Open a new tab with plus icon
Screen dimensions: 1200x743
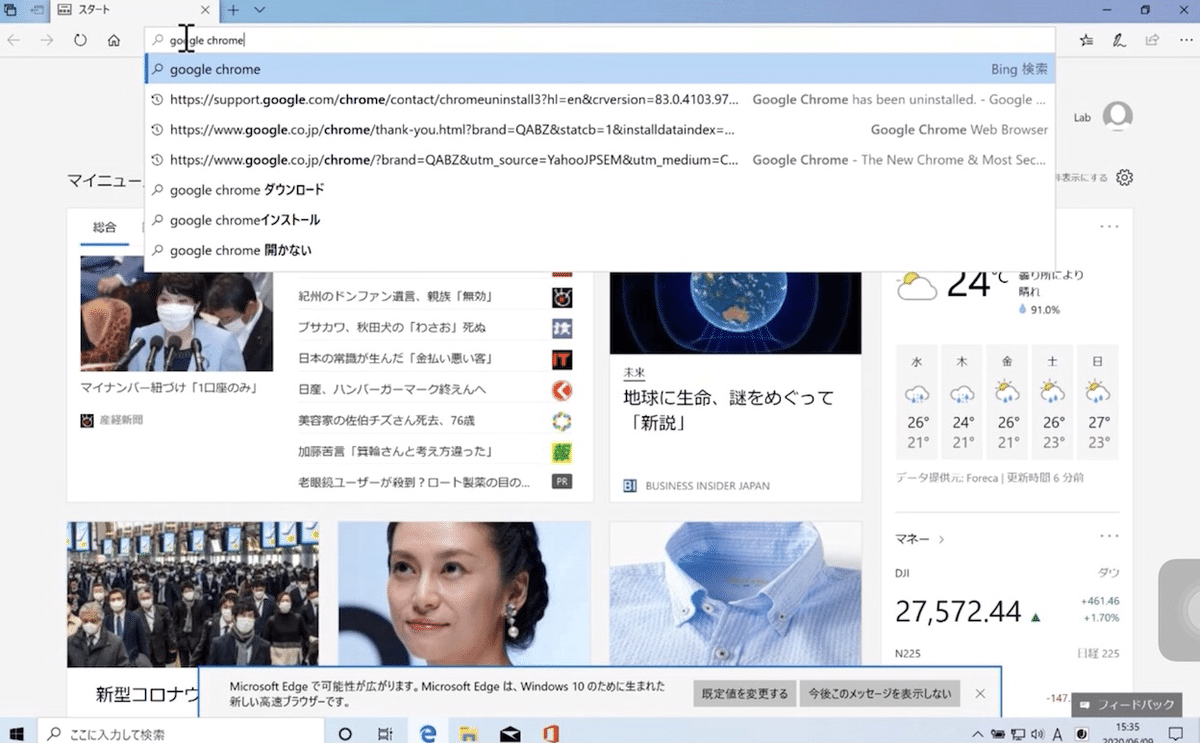233,10
